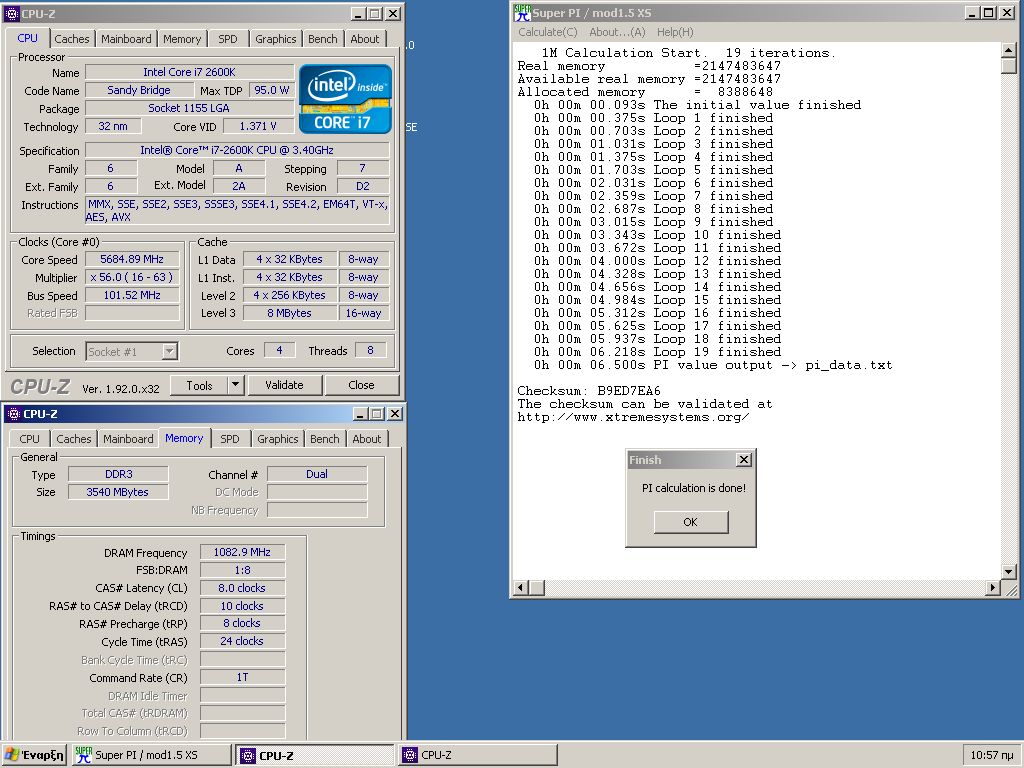Screen dimensions: 1024x768
Task: Select the second CPU-Z taskbar item
Action: 478,755
